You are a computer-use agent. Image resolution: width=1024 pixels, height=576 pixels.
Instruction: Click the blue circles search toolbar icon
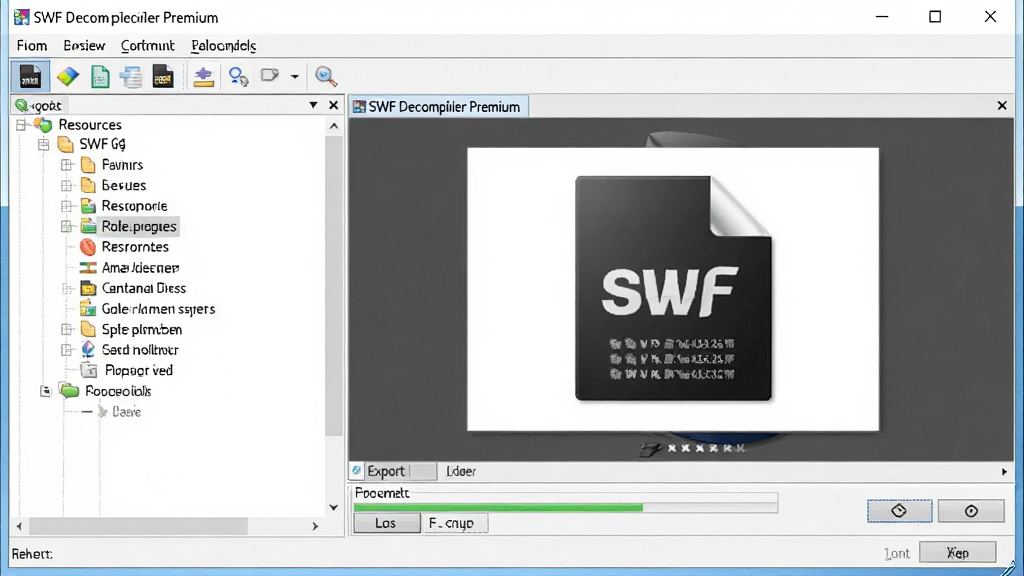(238, 76)
